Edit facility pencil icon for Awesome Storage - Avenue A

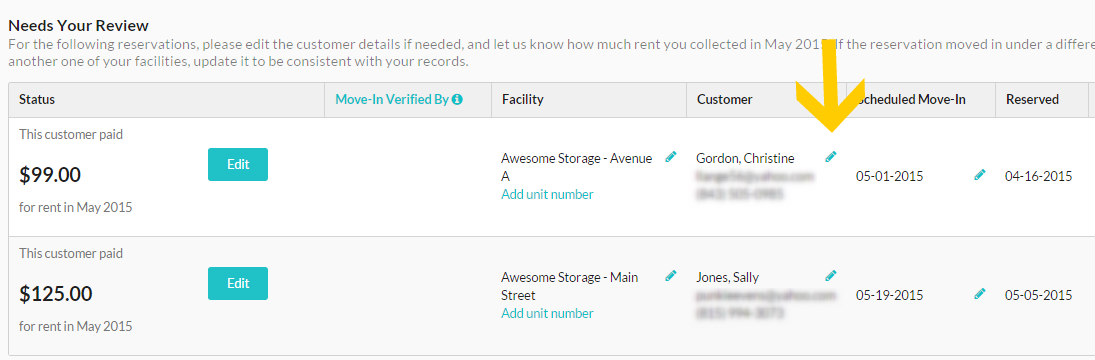[x=671, y=157]
